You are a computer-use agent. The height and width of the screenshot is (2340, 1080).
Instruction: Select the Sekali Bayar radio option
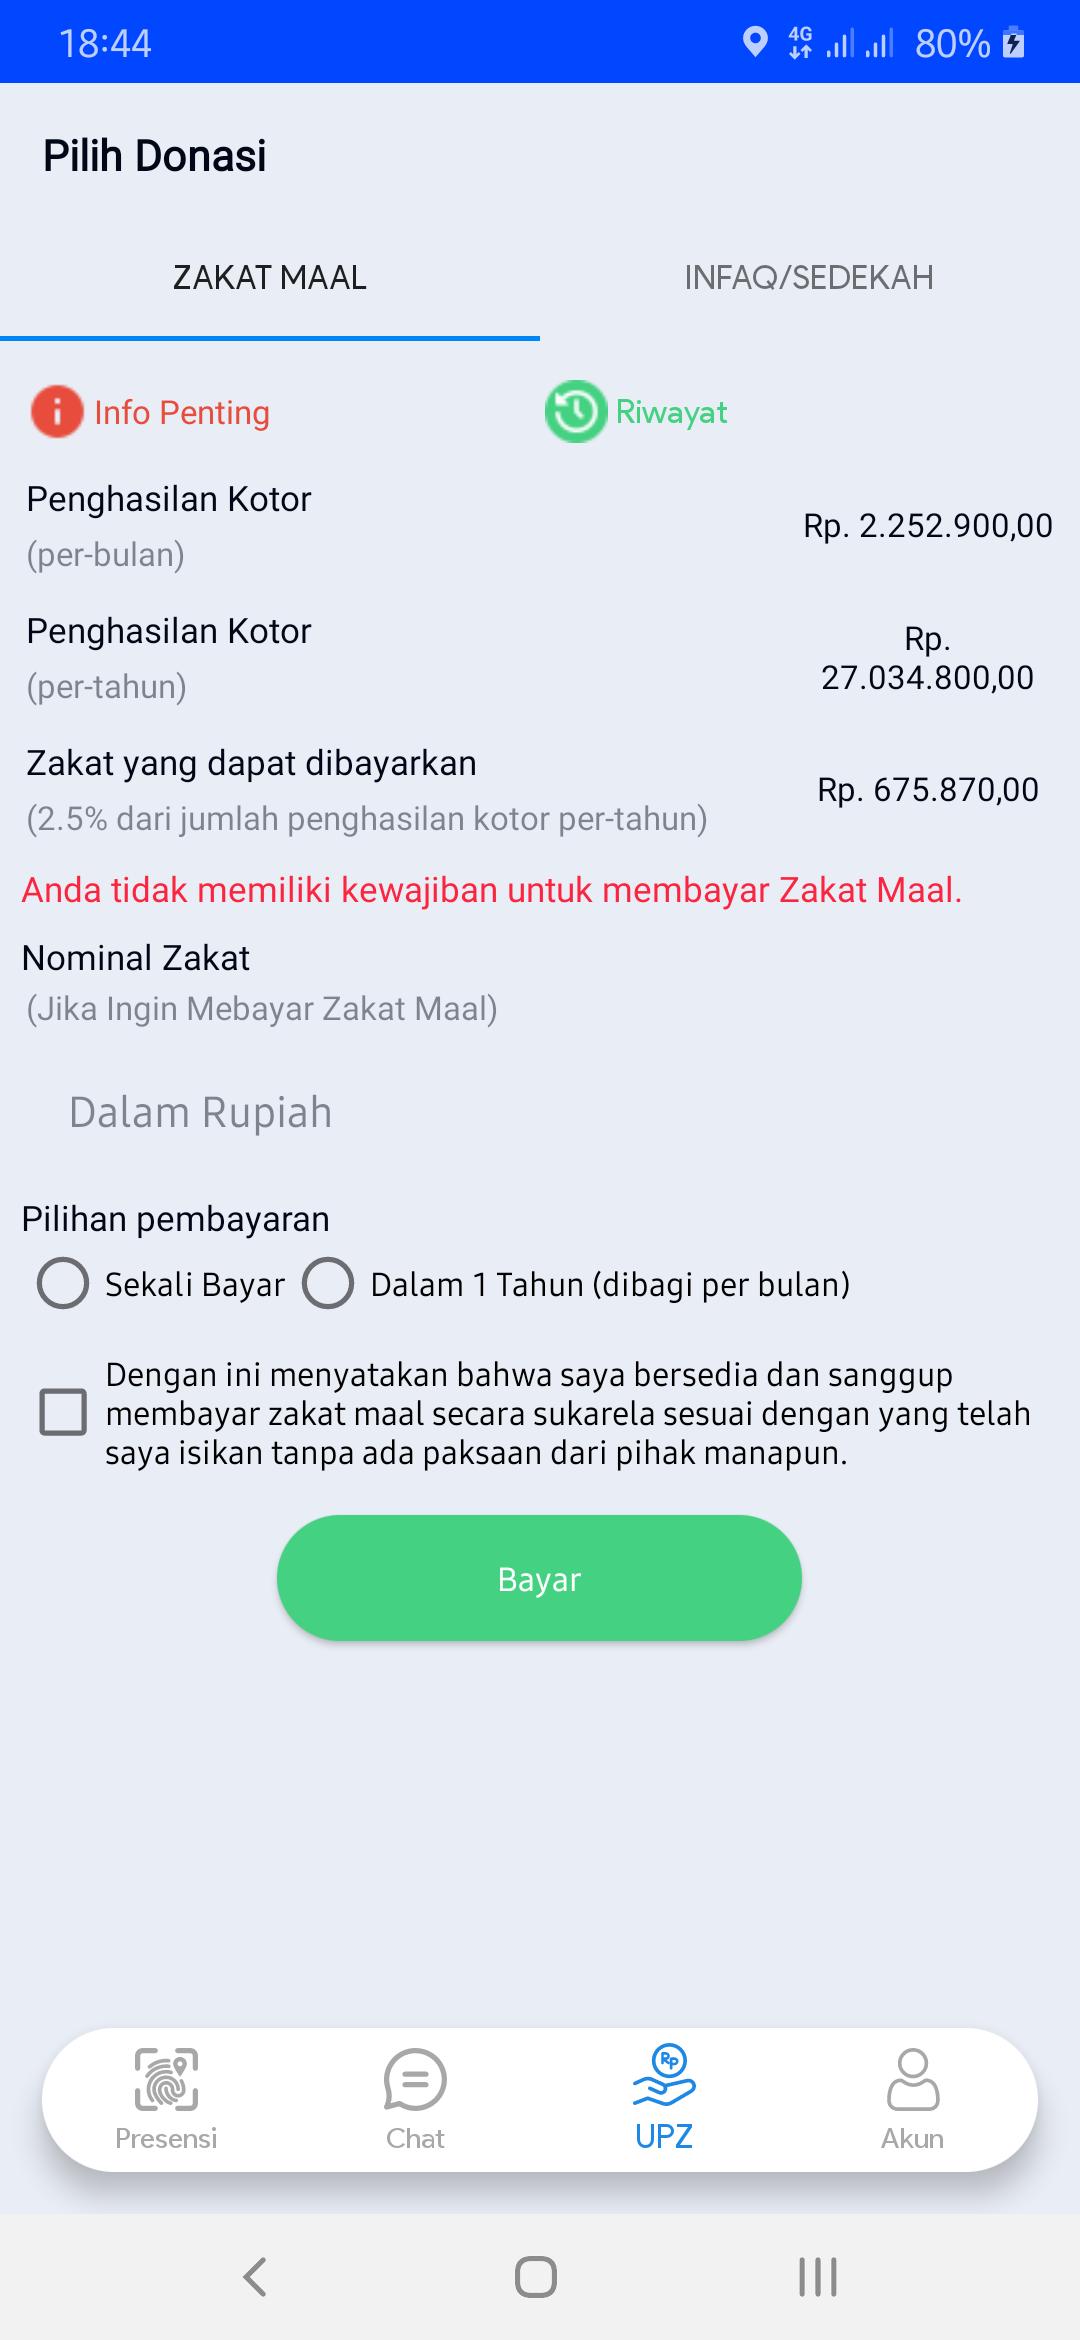pyautogui.click(x=63, y=1283)
